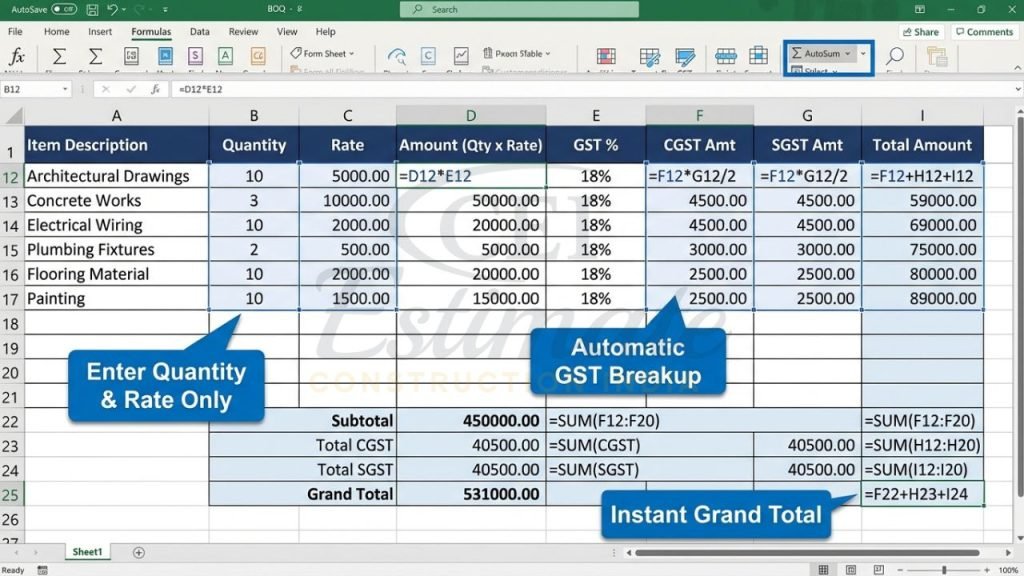Open the Comments pane button
Viewport: 1024px width, 576px height.
coord(984,32)
